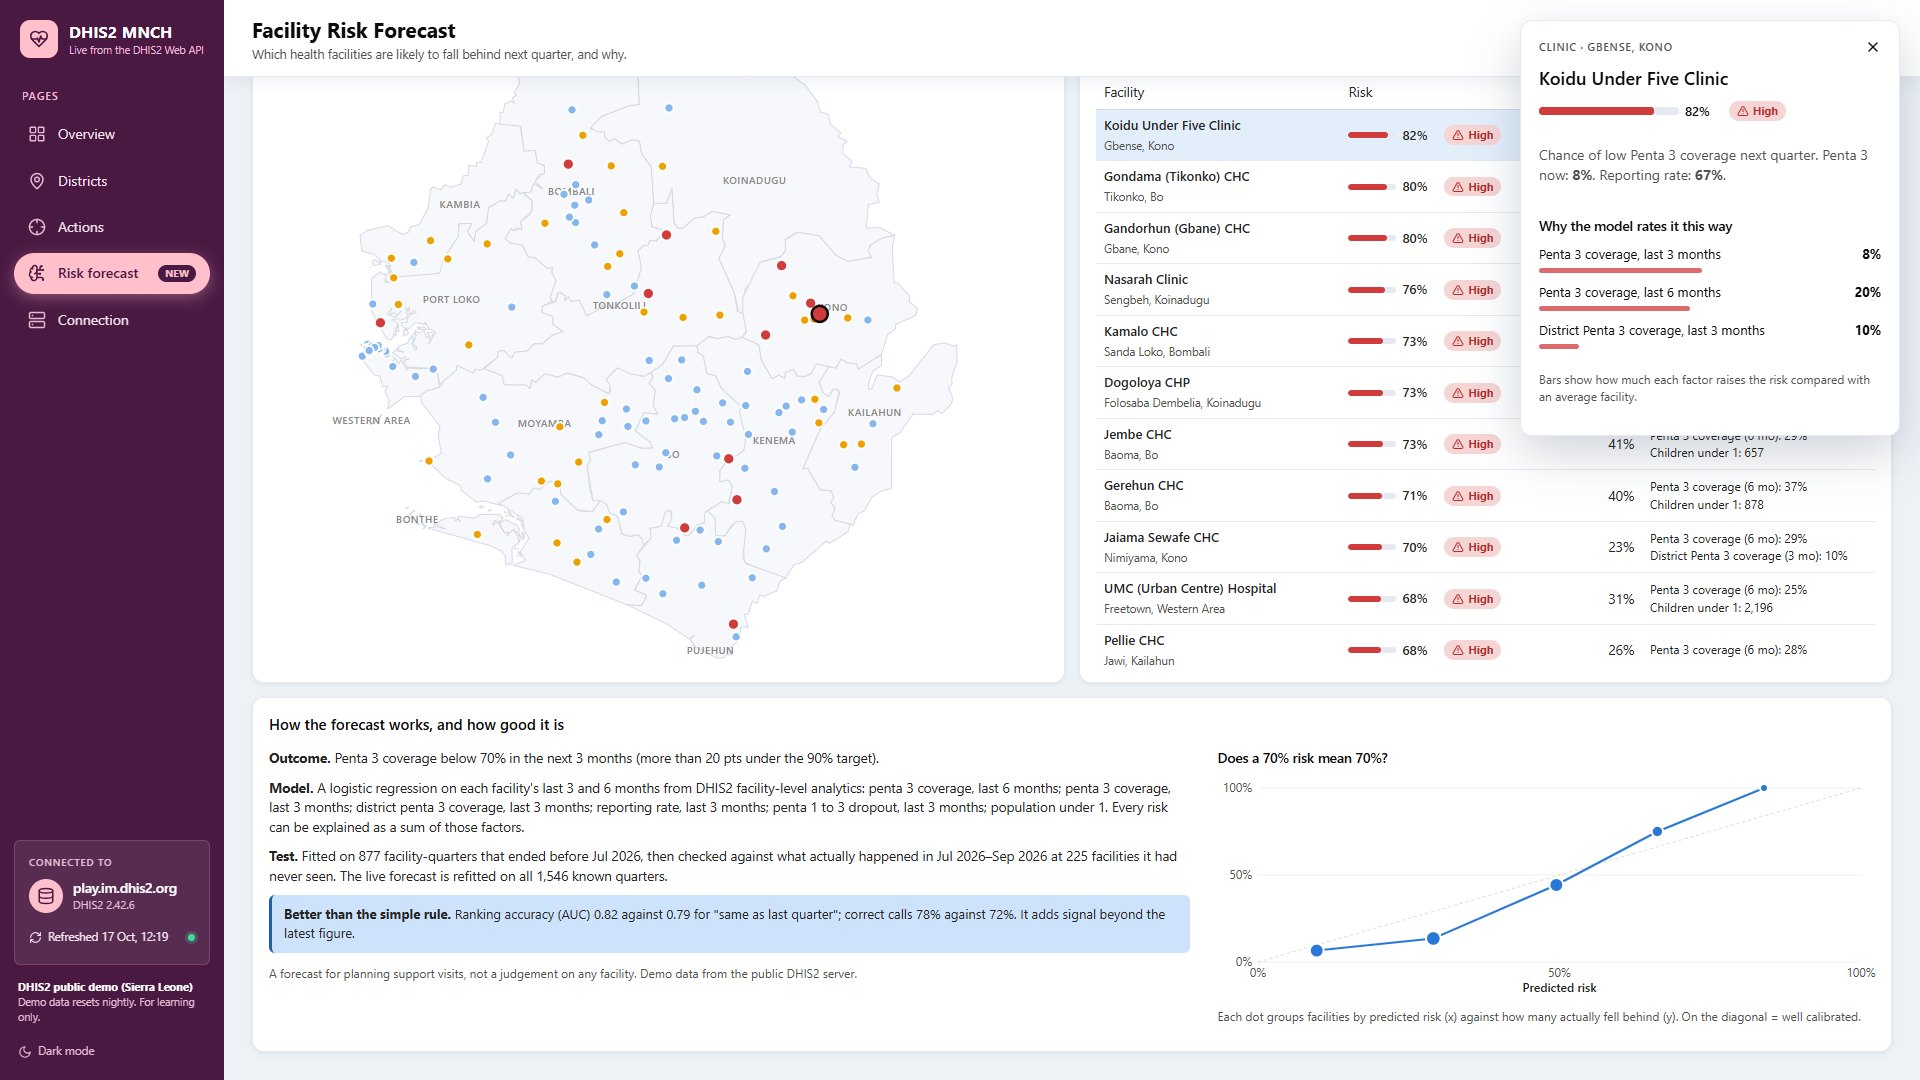This screenshot has height=1080, width=1920.
Task: Click the KOINADUGU district label on map
Action: coord(754,181)
